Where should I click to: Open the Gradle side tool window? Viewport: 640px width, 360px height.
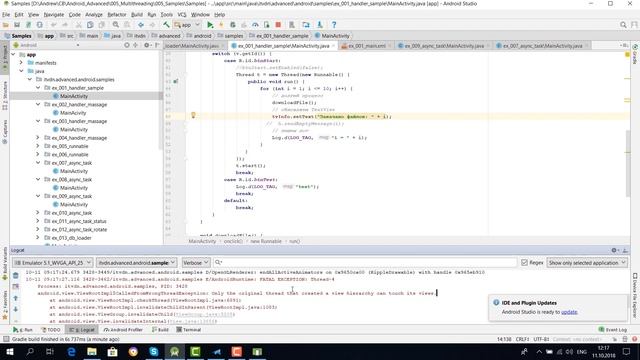635,54
